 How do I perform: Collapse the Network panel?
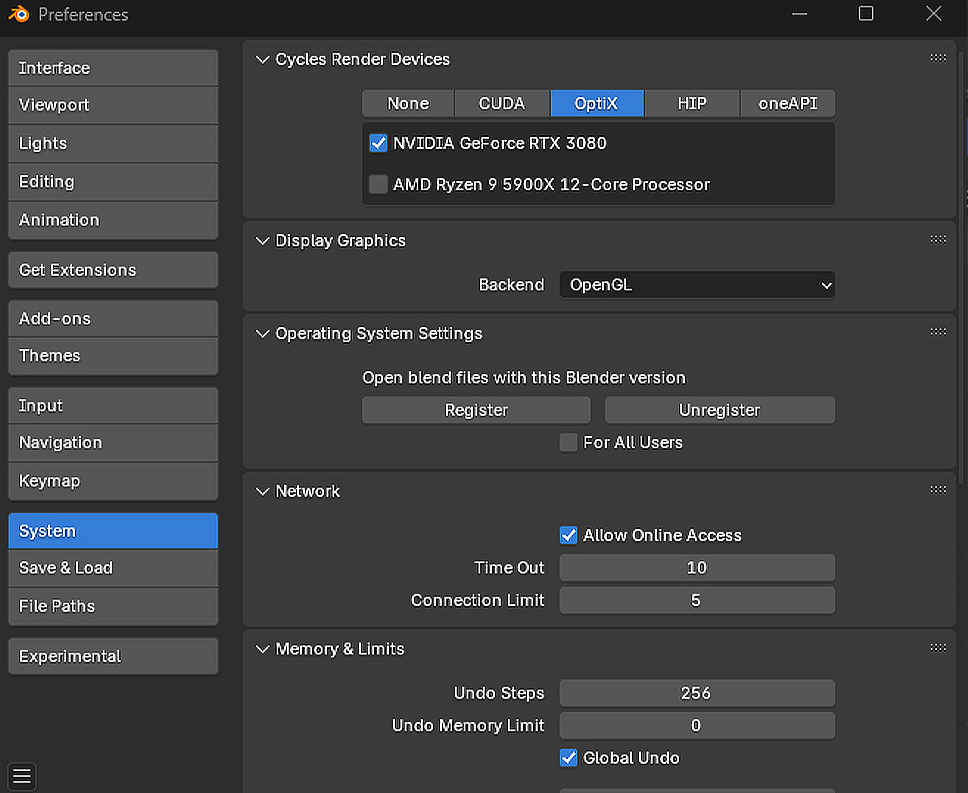(262, 491)
